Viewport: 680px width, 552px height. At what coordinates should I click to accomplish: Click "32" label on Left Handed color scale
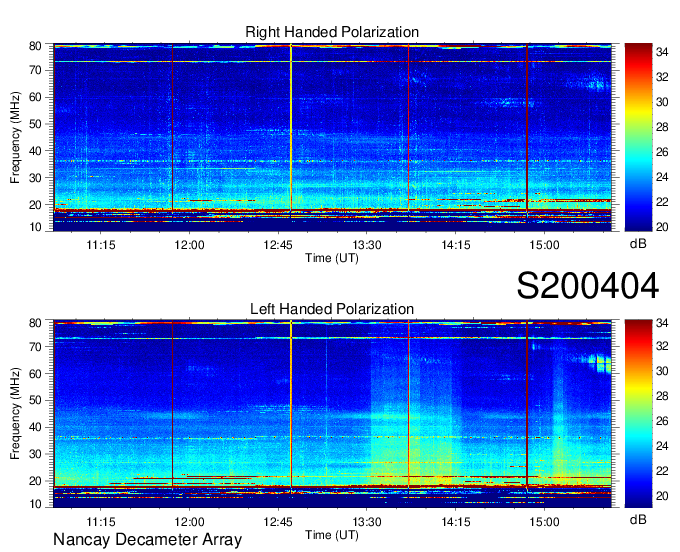pos(662,346)
